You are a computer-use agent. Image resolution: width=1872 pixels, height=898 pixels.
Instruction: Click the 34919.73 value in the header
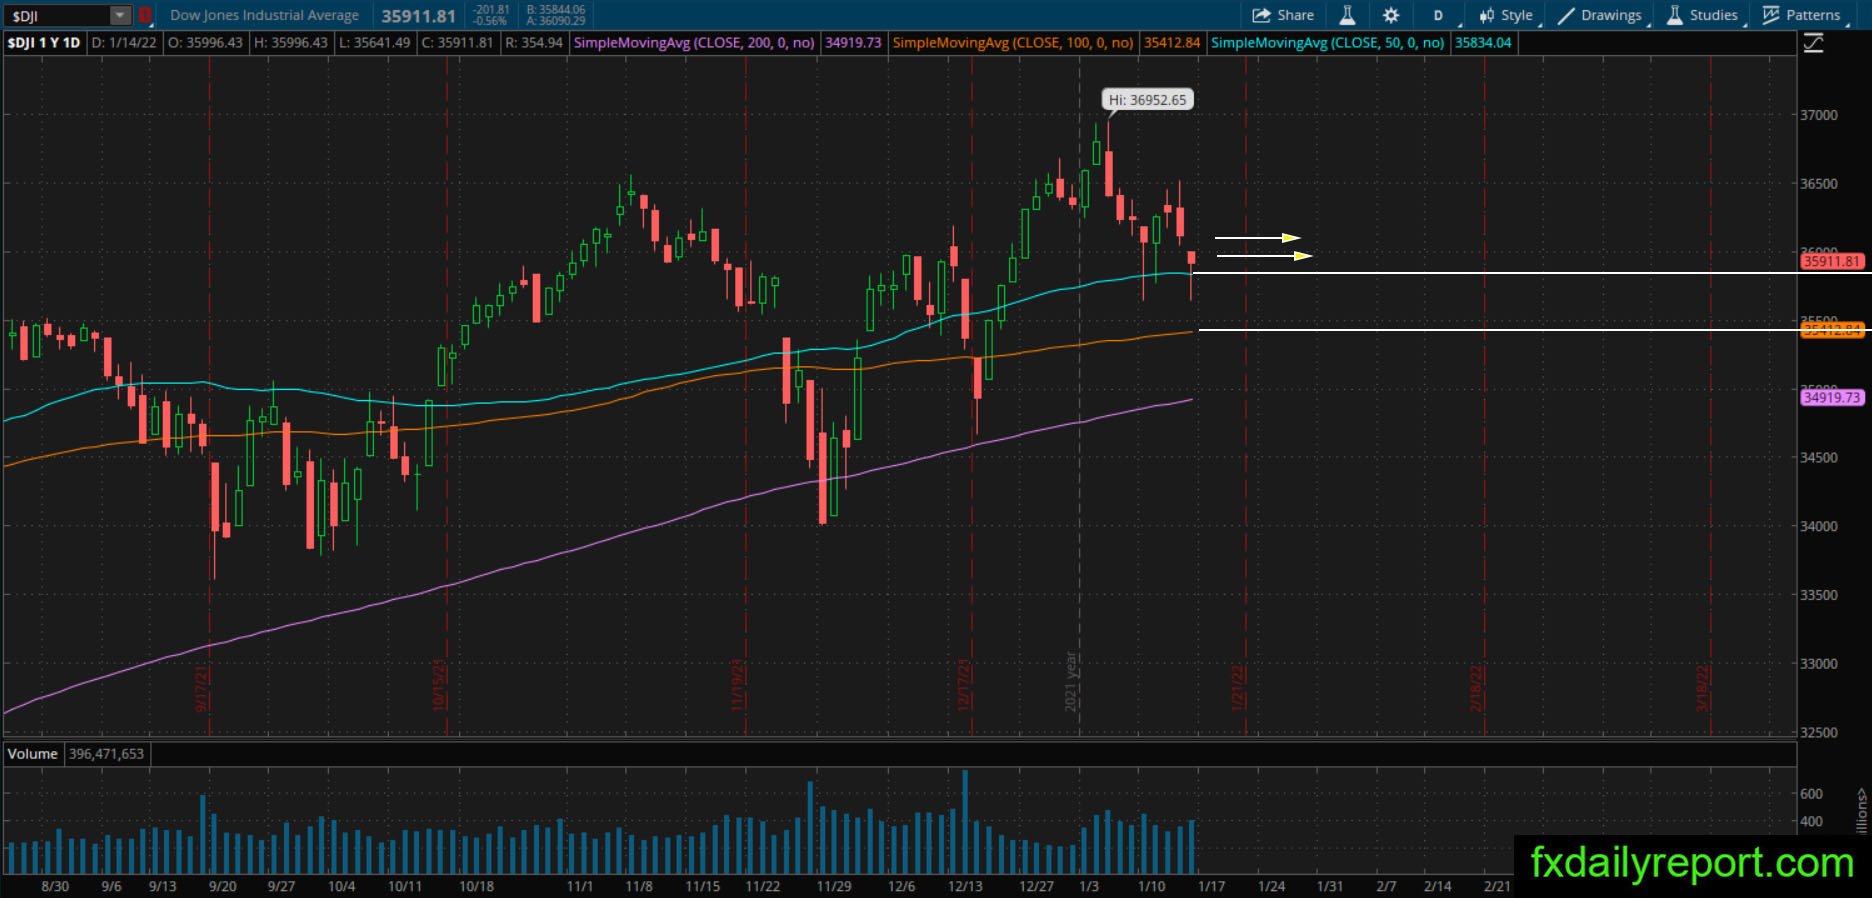pos(853,43)
